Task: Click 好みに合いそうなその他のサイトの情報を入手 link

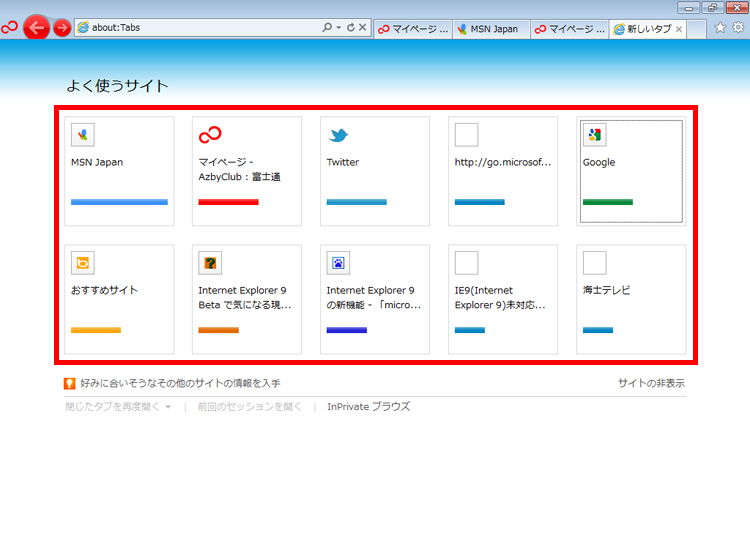Action: [180, 383]
